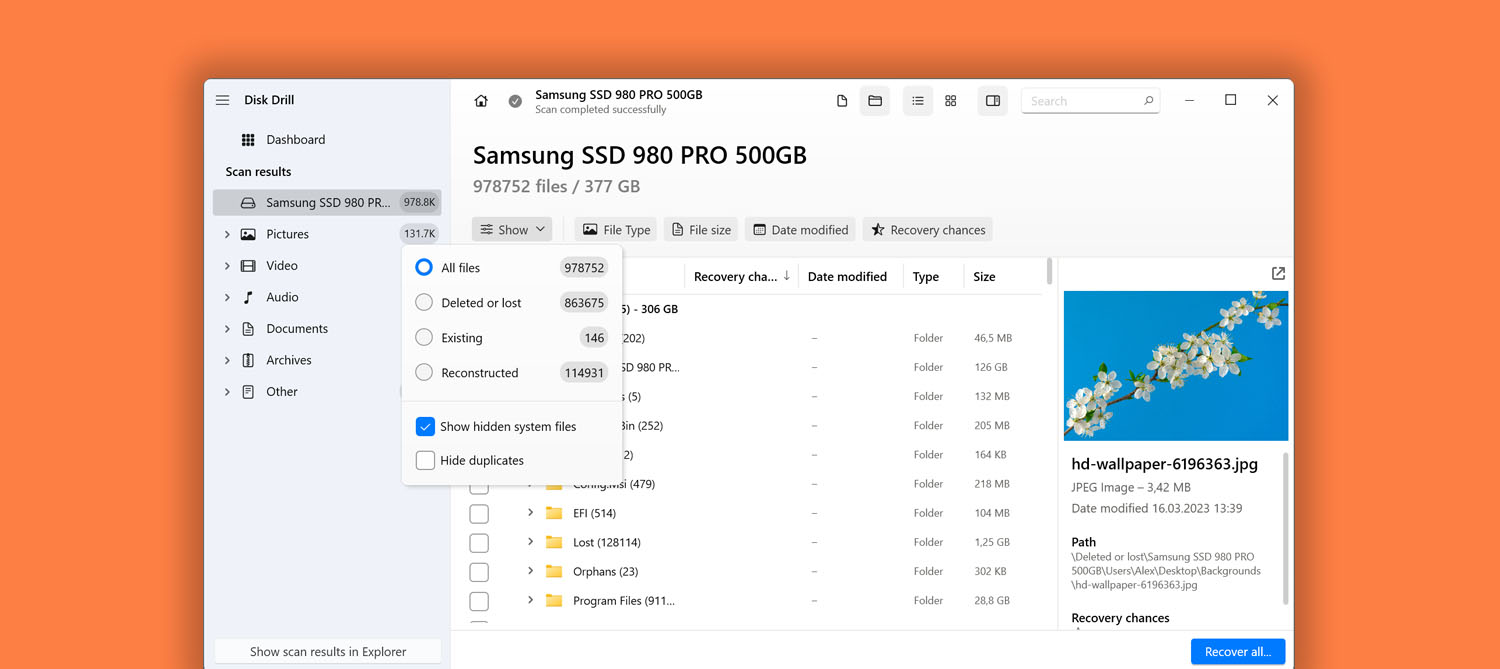
Task: Open the Show filter dropdown
Action: pyautogui.click(x=511, y=229)
